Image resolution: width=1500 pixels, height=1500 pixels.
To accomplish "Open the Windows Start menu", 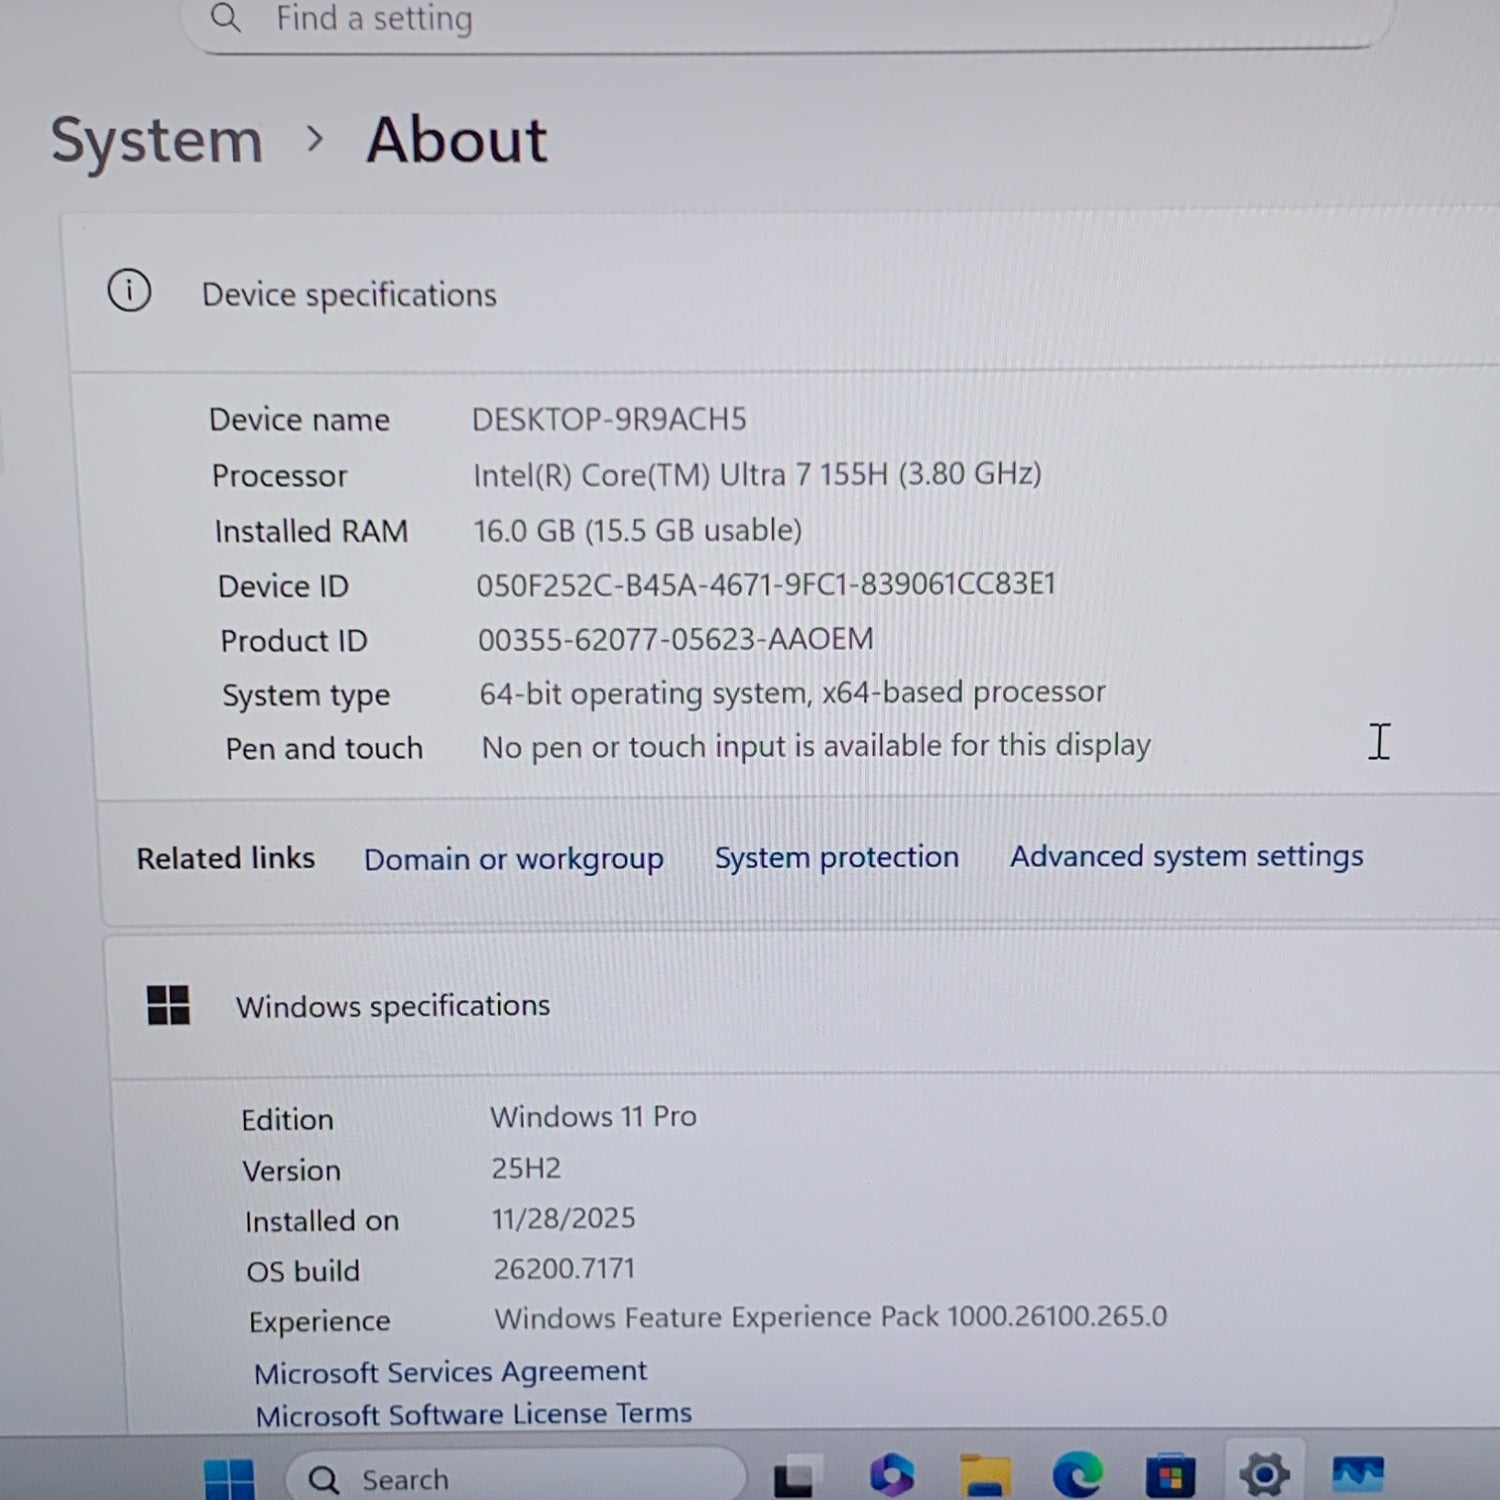I will click(x=229, y=1478).
